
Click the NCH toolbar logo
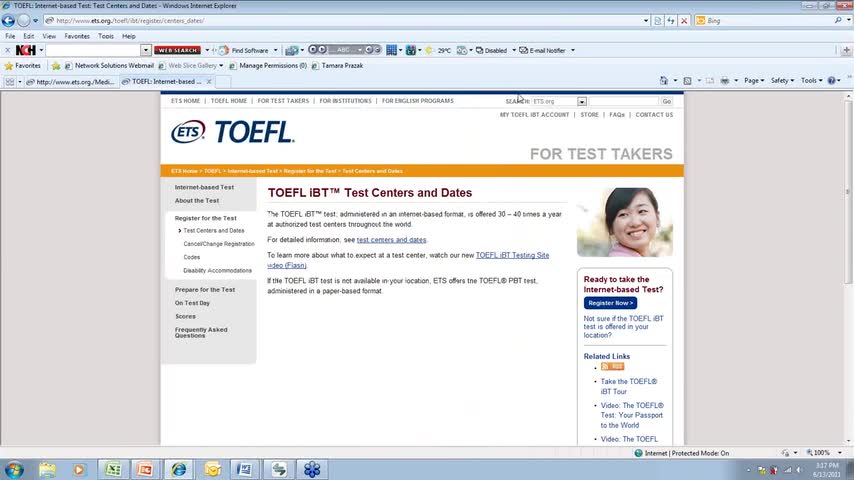pyautogui.click(x=26, y=50)
